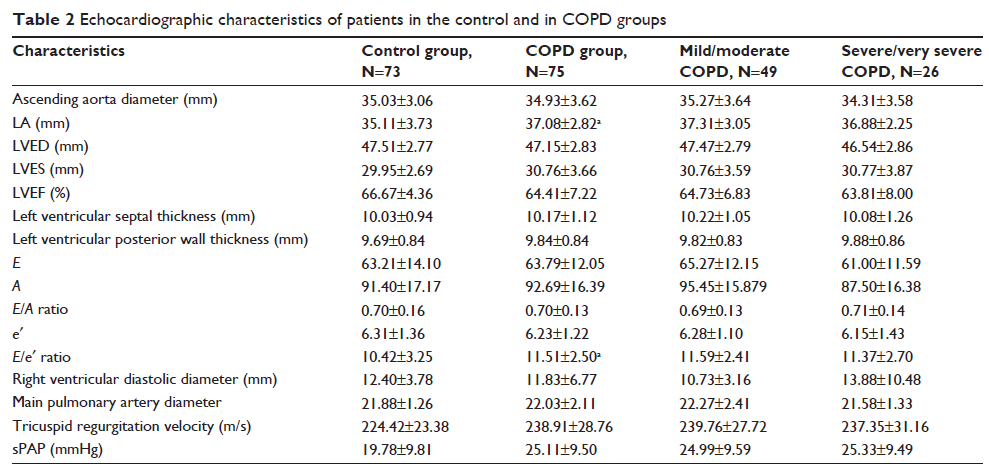Viewport: 989px width, 470px height.
Task: Select the Left ventricular septal thickness label
Action: [x=125, y=215]
